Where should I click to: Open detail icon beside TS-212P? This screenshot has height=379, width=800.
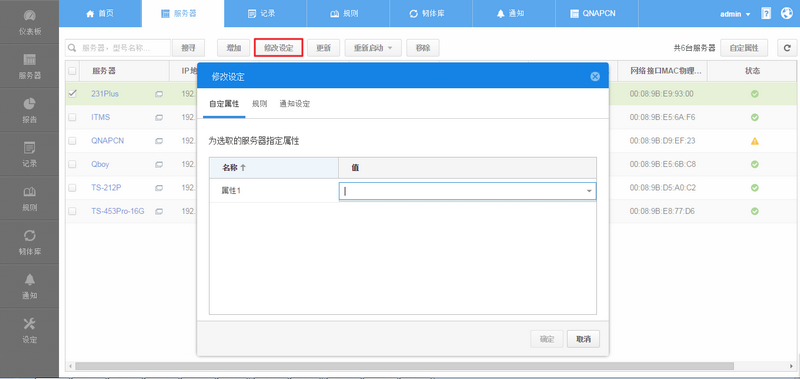[159, 188]
